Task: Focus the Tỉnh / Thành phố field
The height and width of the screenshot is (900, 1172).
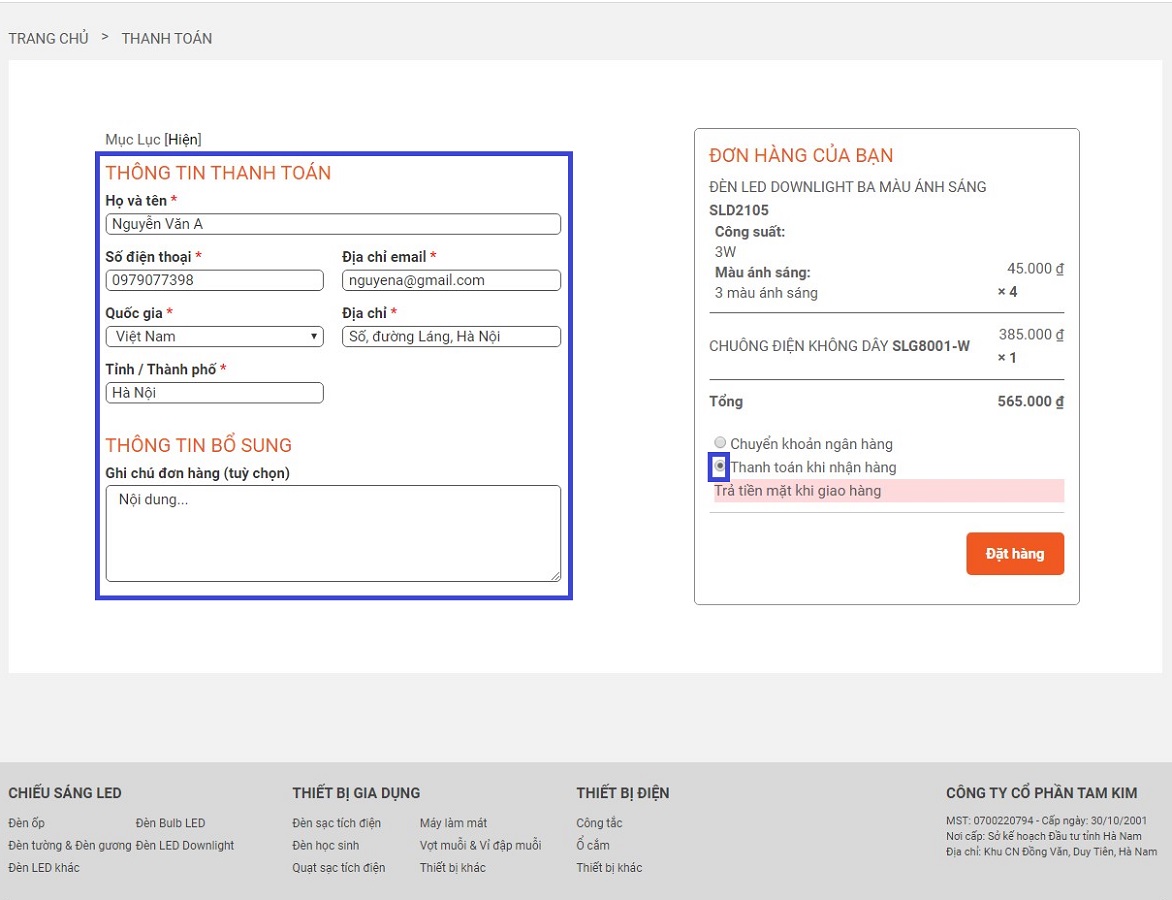Action: [x=214, y=393]
